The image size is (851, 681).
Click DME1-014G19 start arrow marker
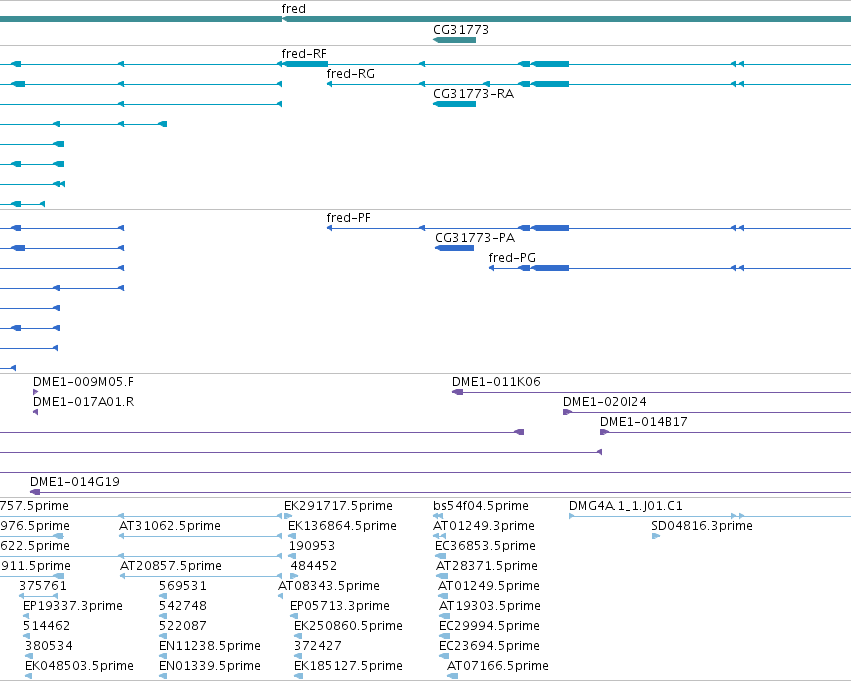35,492
